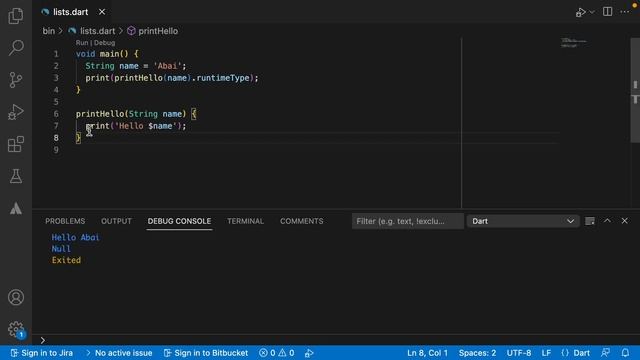The width and height of the screenshot is (640, 360).
Task: Close the lists.dart tab
Action: [102, 12]
